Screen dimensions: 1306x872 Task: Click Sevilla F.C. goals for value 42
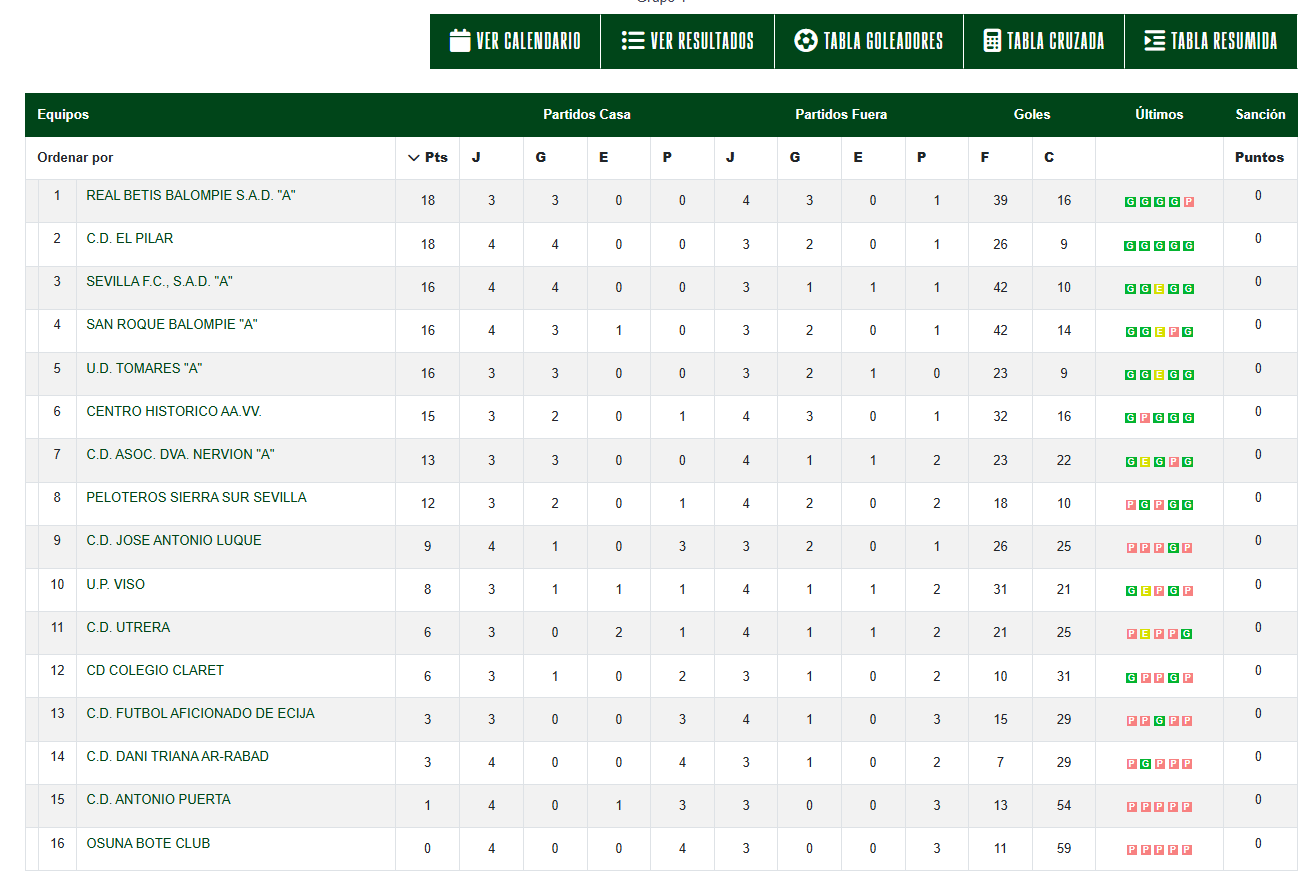tap(1000, 288)
